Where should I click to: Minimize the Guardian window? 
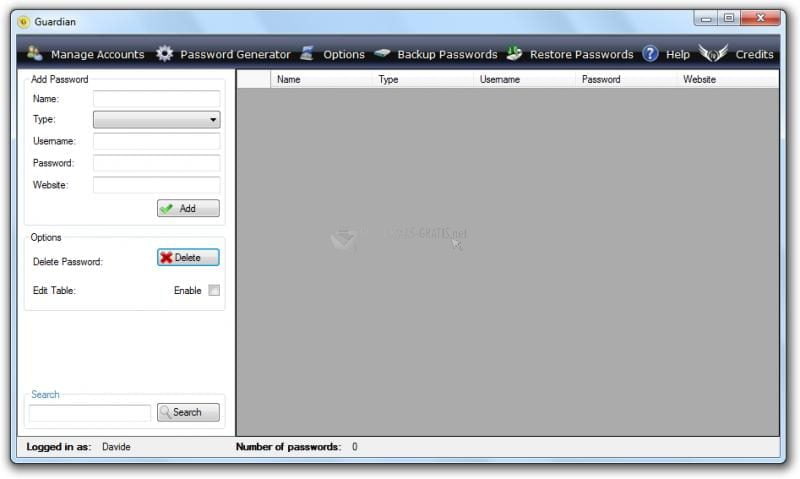coord(706,18)
